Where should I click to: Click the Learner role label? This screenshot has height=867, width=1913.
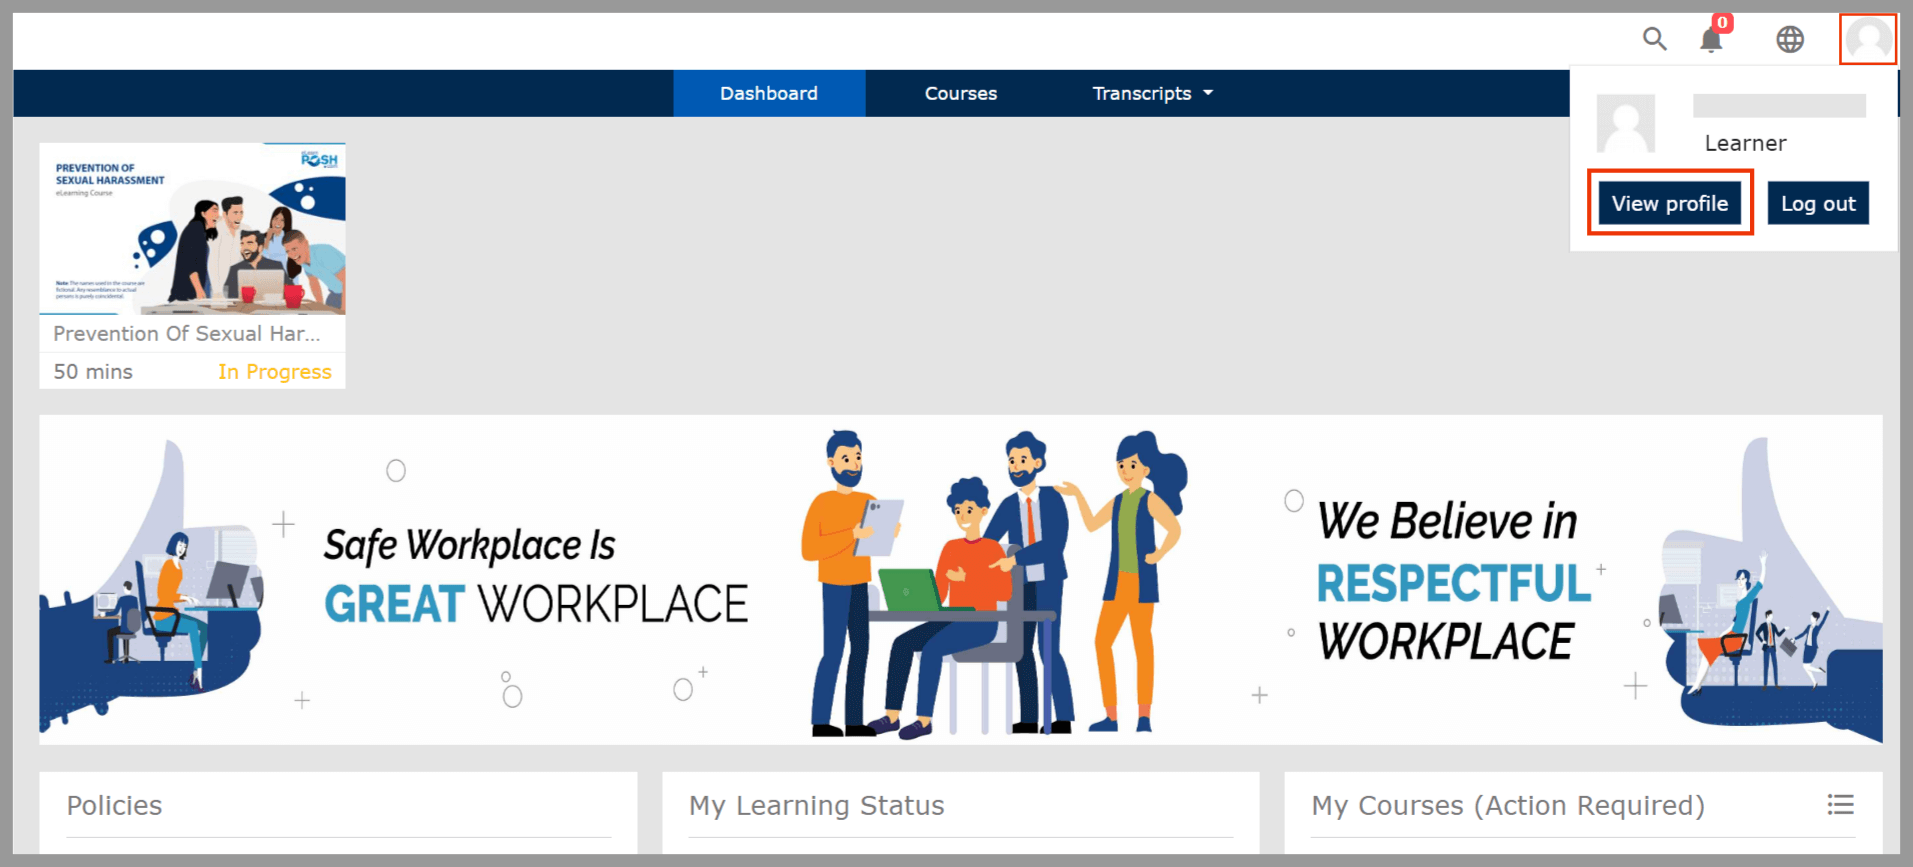1745,143
